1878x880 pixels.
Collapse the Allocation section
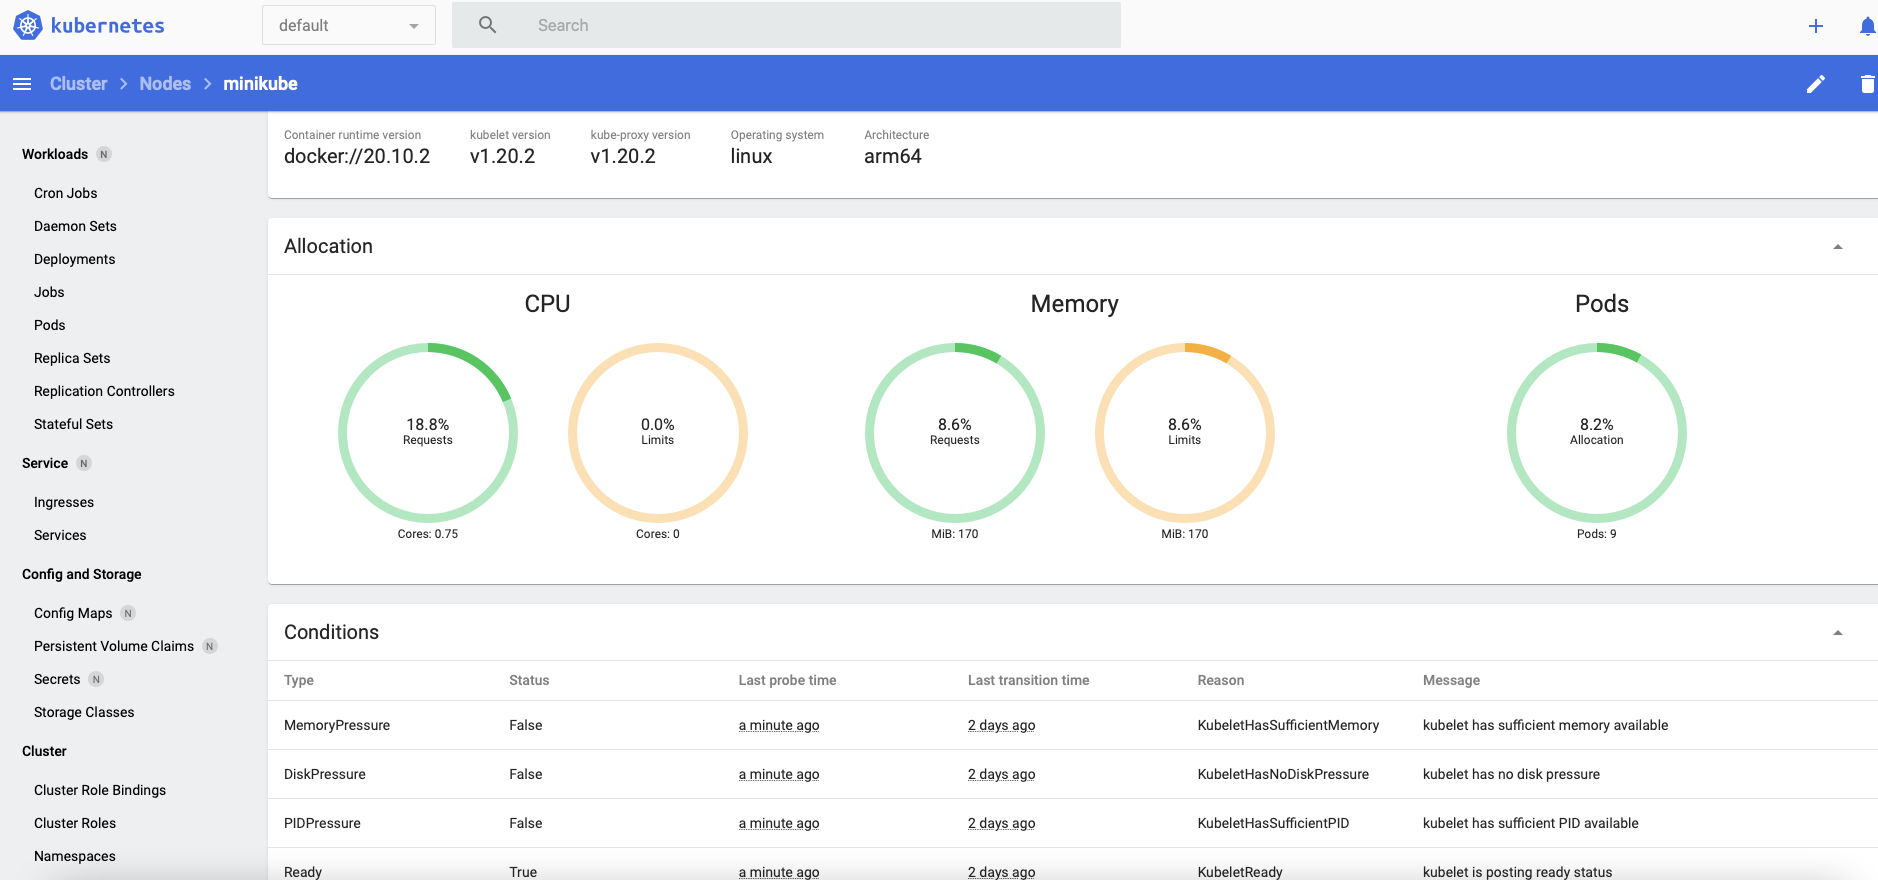1837,247
